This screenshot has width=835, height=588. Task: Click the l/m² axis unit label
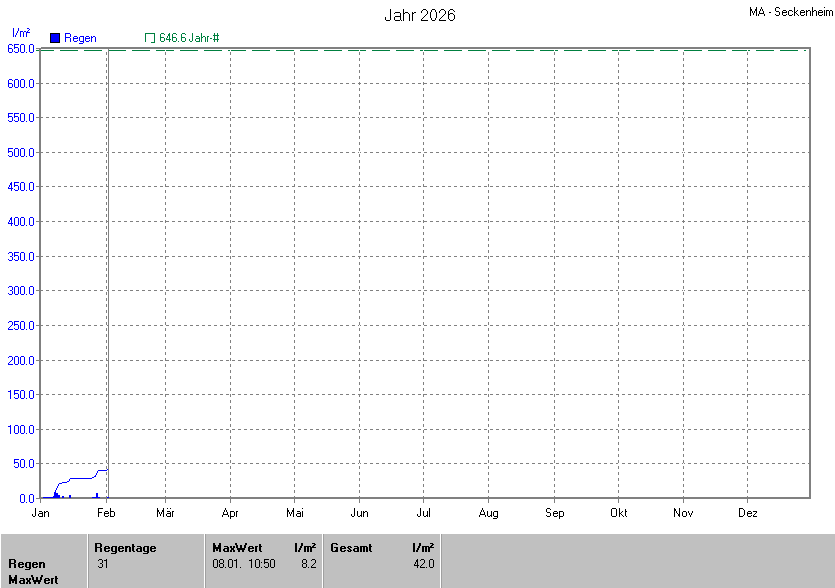point(21,33)
